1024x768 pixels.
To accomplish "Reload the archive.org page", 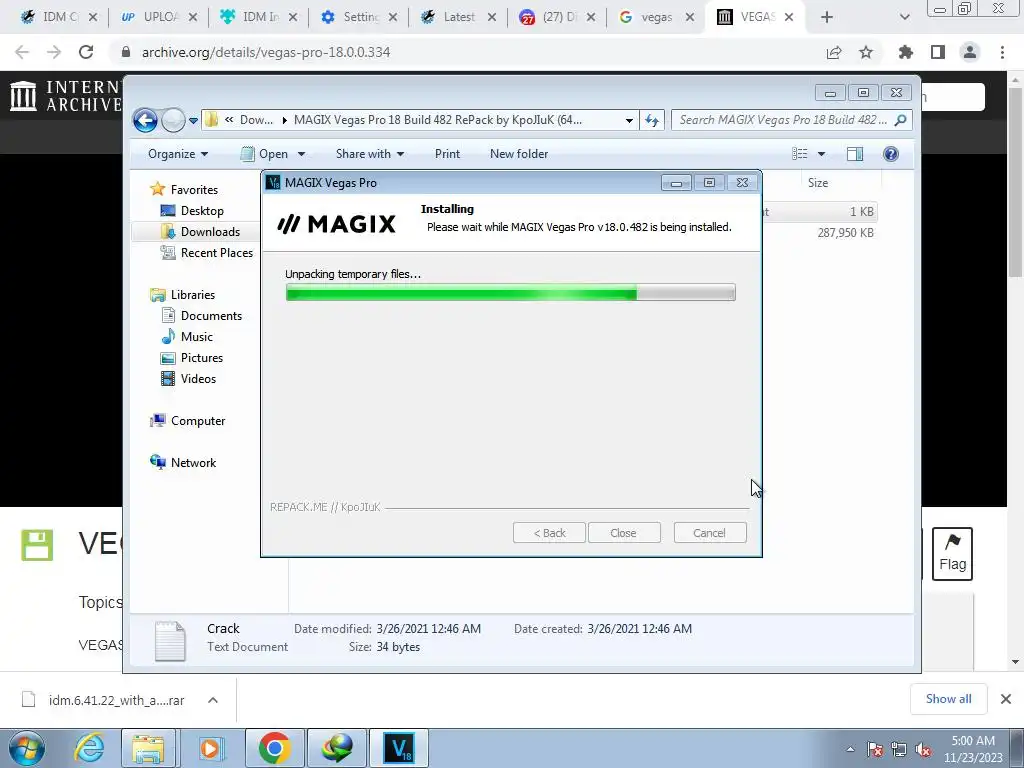I will (86, 52).
